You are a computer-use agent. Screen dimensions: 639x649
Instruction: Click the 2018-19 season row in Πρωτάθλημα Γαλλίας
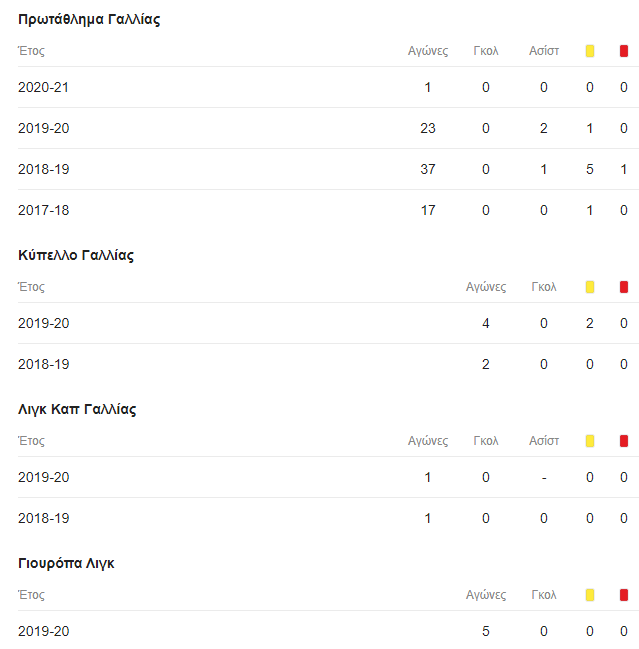click(x=328, y=169)
